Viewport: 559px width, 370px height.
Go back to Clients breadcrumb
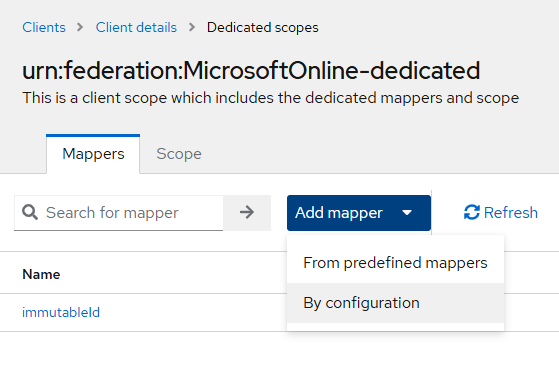44,27
